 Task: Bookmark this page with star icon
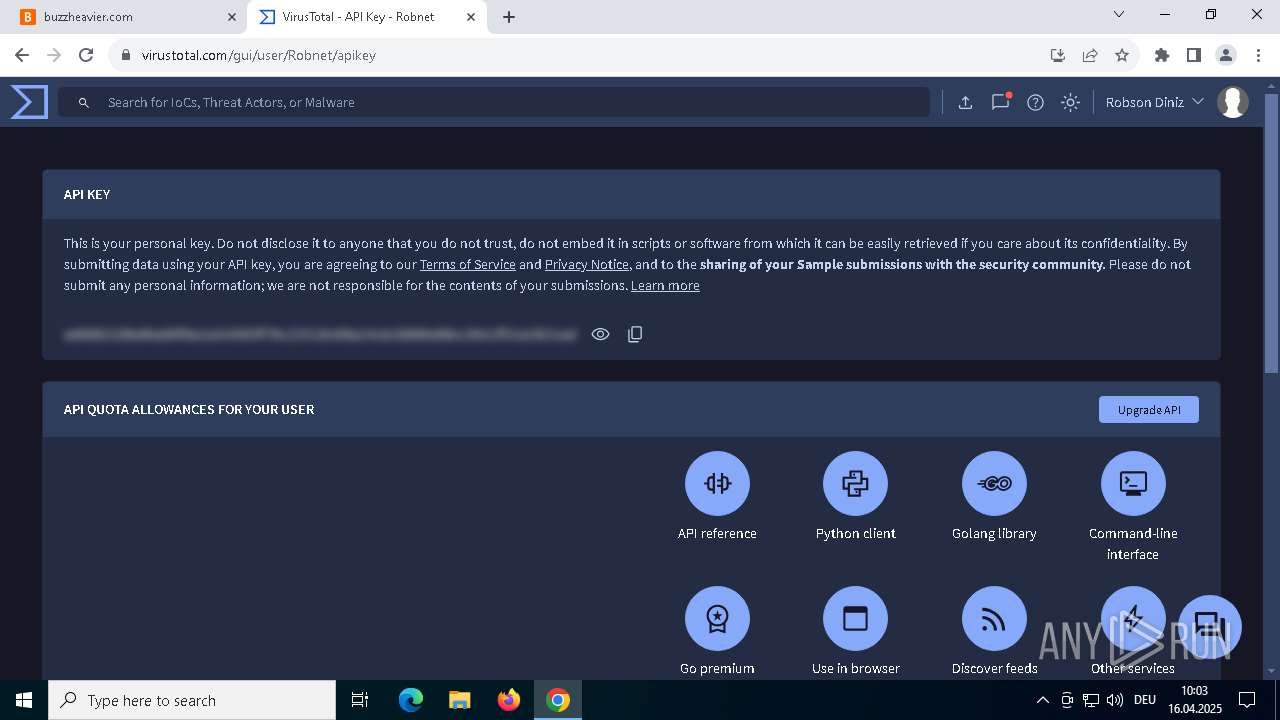click(1122, 55)
